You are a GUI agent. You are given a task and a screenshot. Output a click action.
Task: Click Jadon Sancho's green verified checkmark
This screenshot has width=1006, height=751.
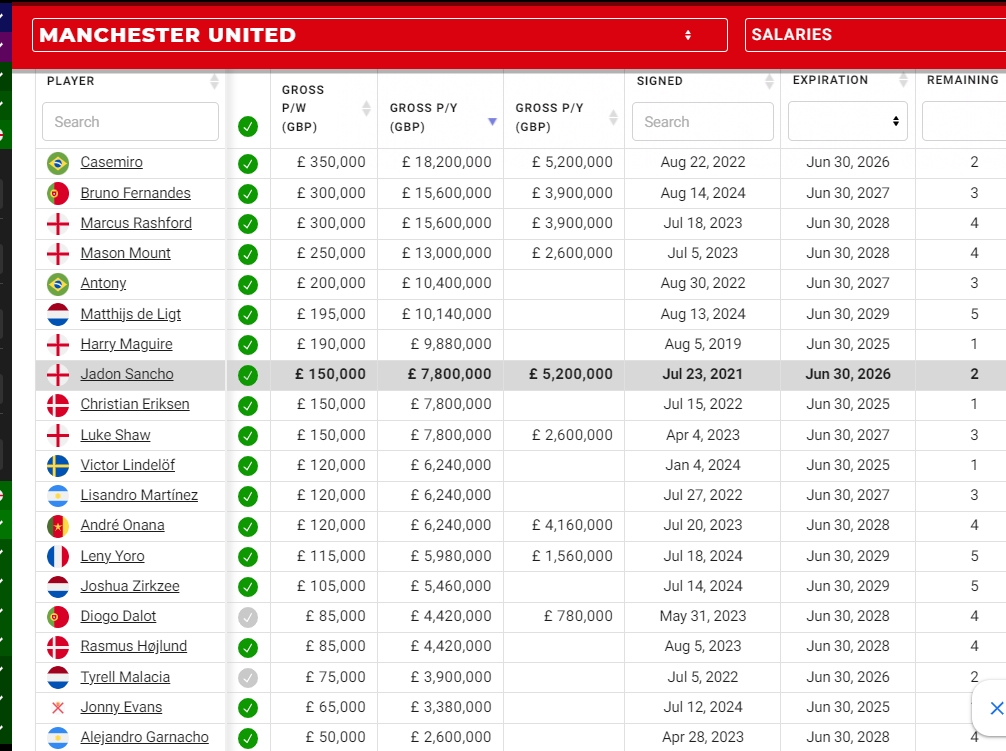click(248, 375)
